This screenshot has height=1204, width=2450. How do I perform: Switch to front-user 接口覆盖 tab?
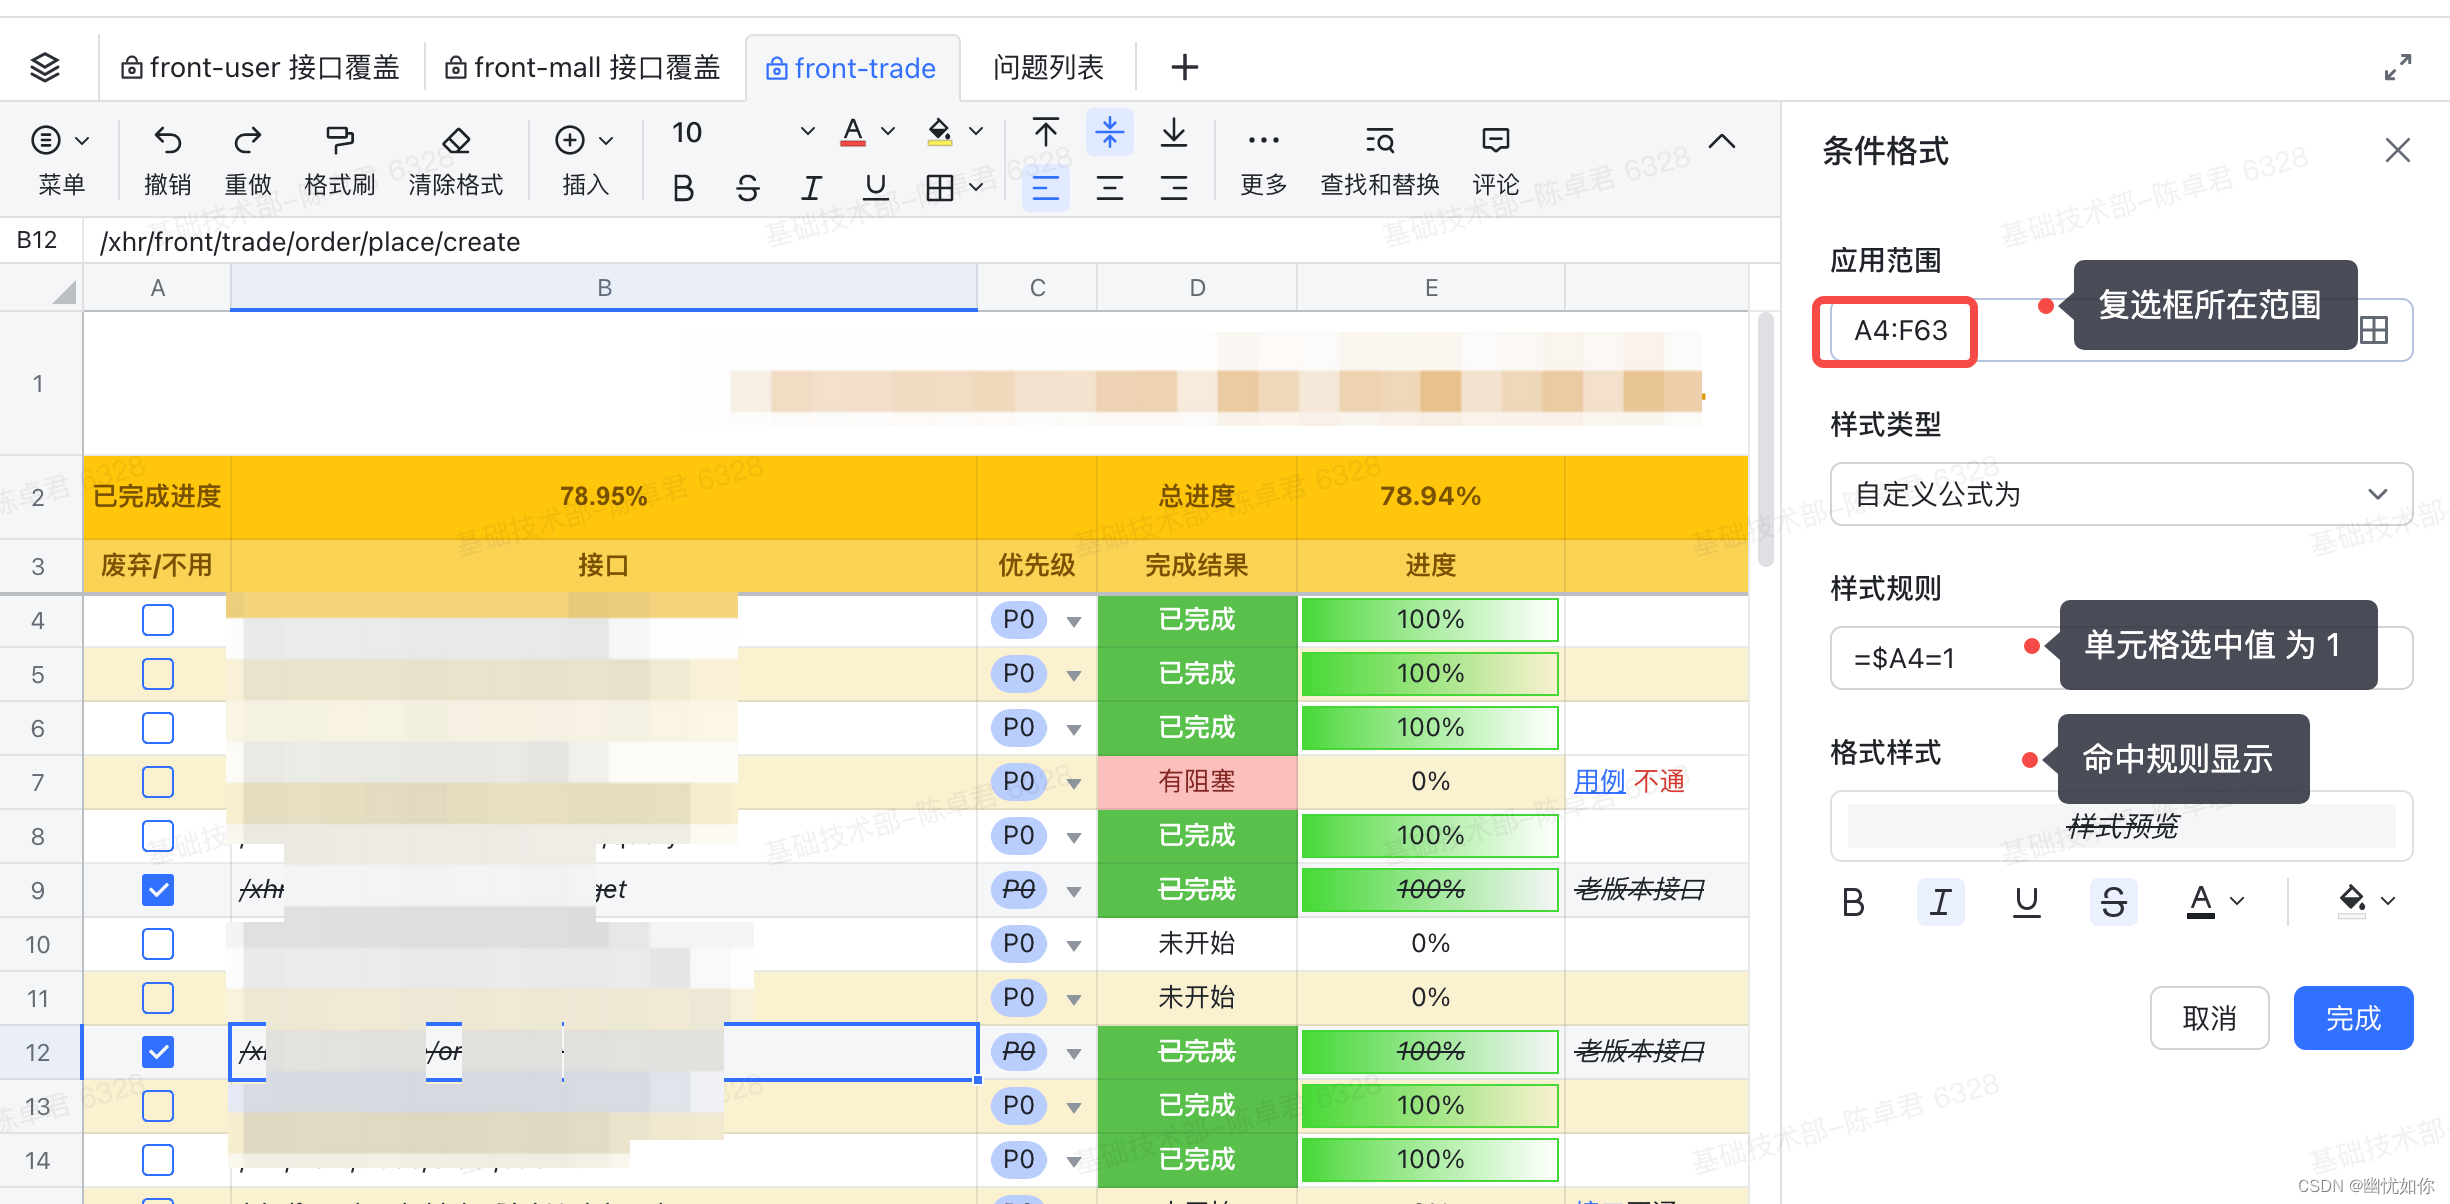(260, 68)
